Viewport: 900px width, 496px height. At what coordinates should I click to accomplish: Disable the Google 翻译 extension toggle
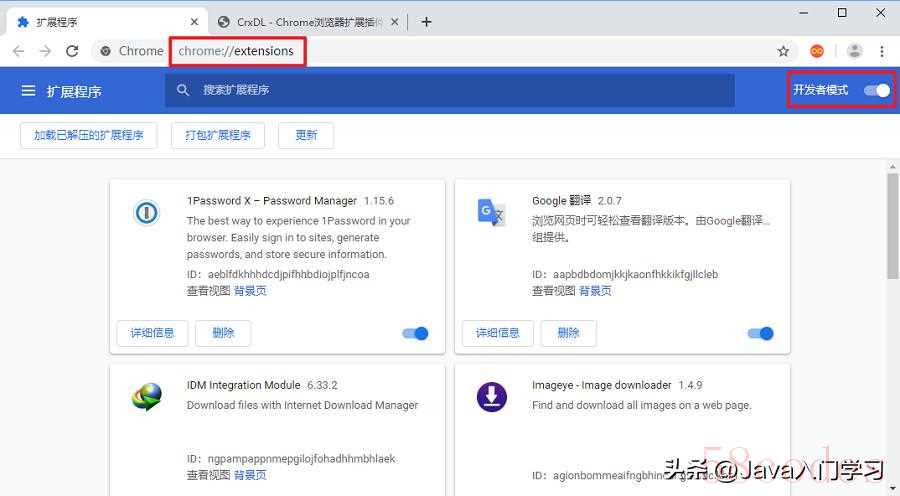[x=760, y=333]
